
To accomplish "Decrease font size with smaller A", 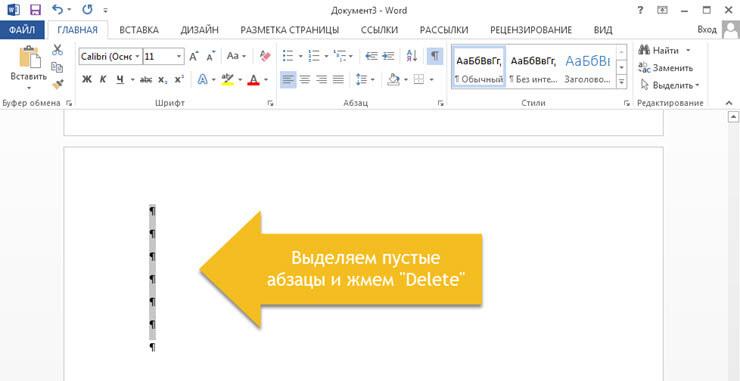I will [210, 56].
